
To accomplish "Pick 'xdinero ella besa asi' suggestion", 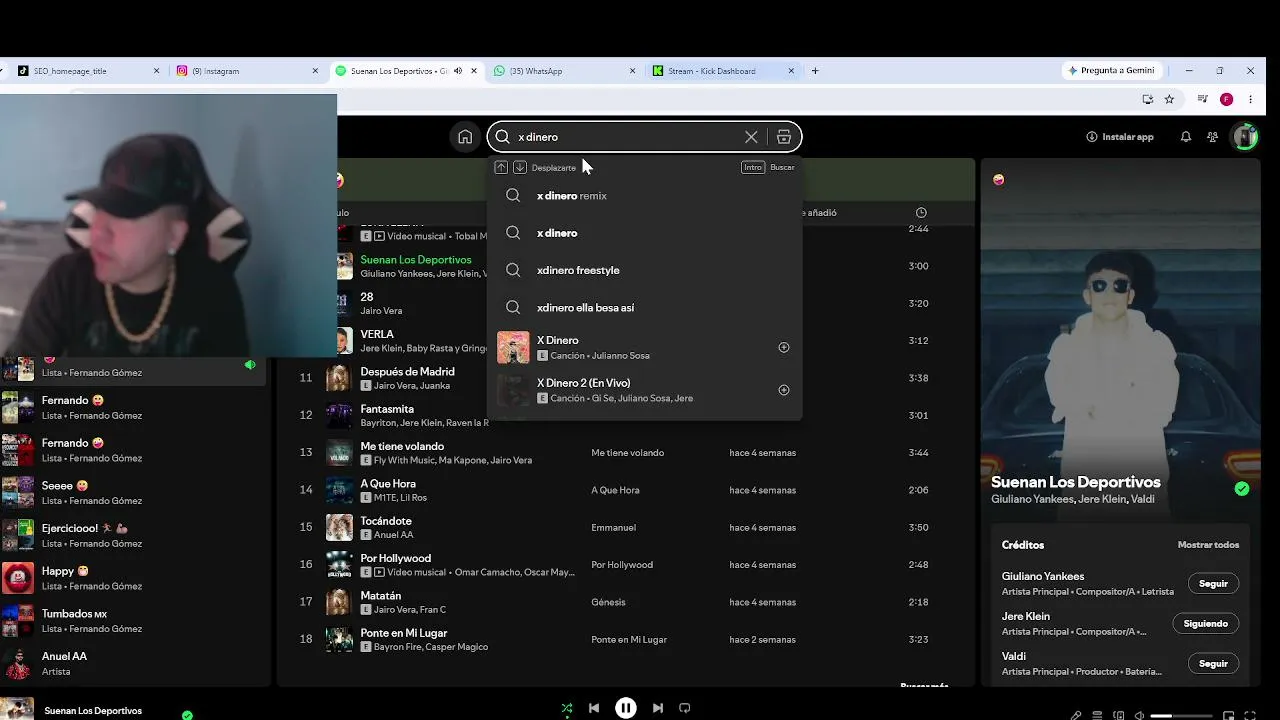I will tap(644, 307).
